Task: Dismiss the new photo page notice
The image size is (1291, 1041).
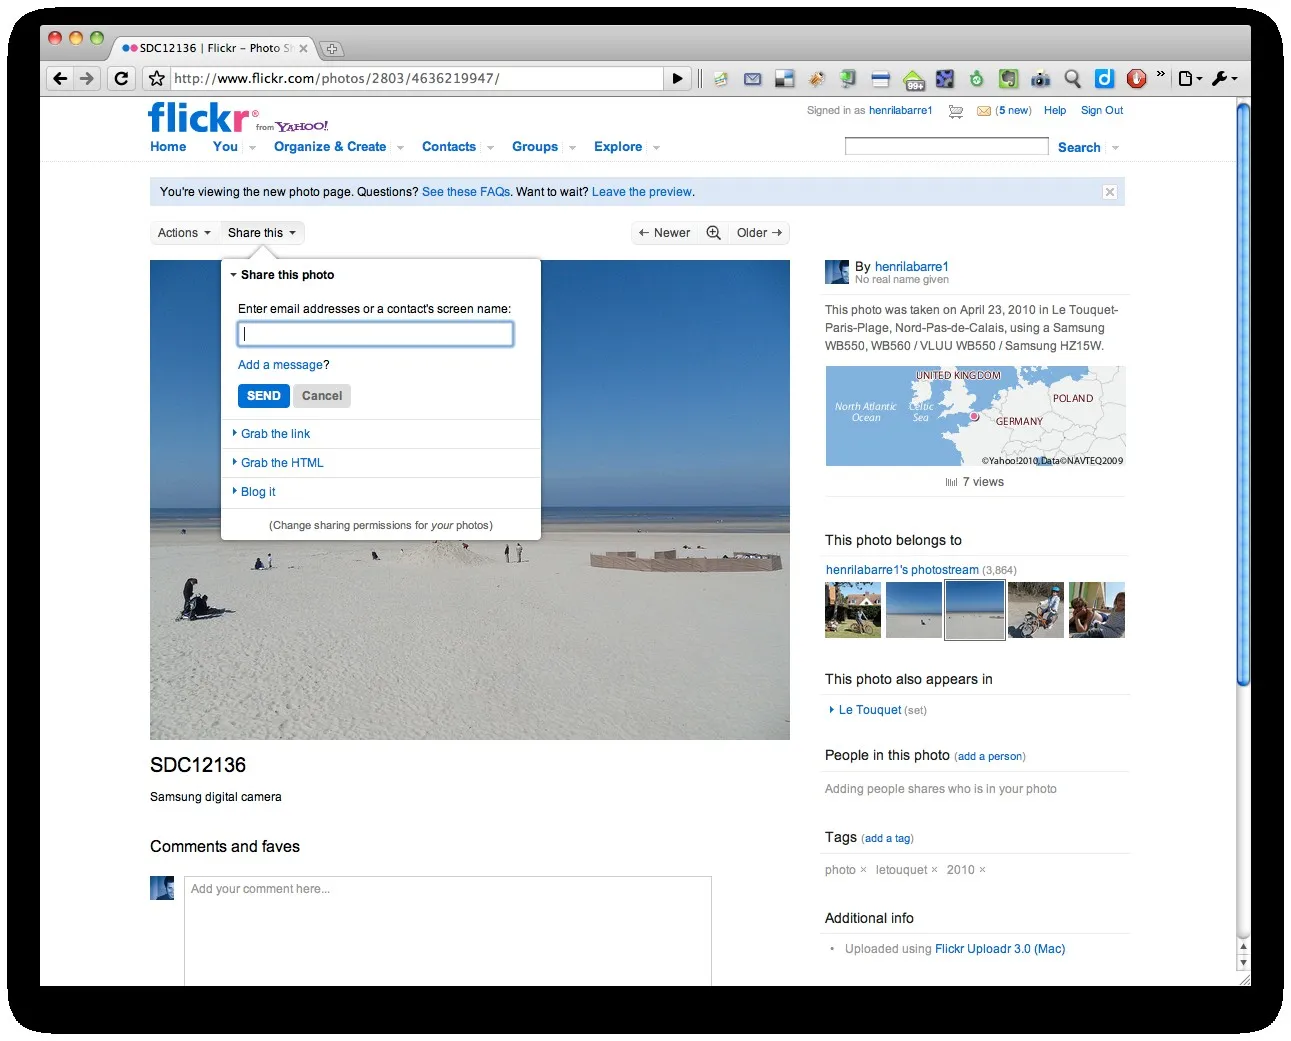Action: pos(1110,192)
